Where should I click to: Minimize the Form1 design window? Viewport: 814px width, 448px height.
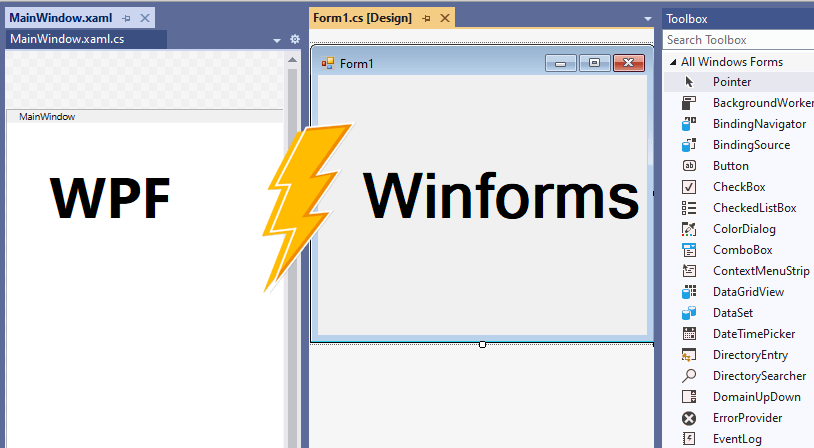[561, 63]
